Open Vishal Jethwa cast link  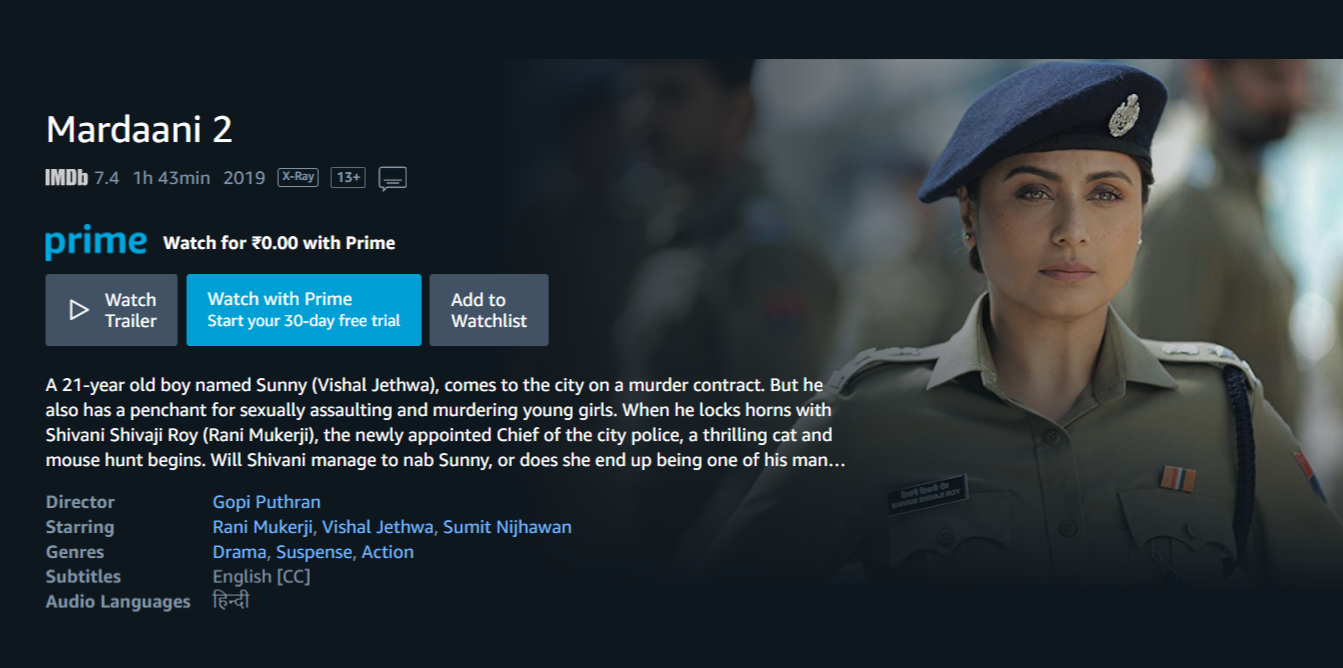(377, 527)
